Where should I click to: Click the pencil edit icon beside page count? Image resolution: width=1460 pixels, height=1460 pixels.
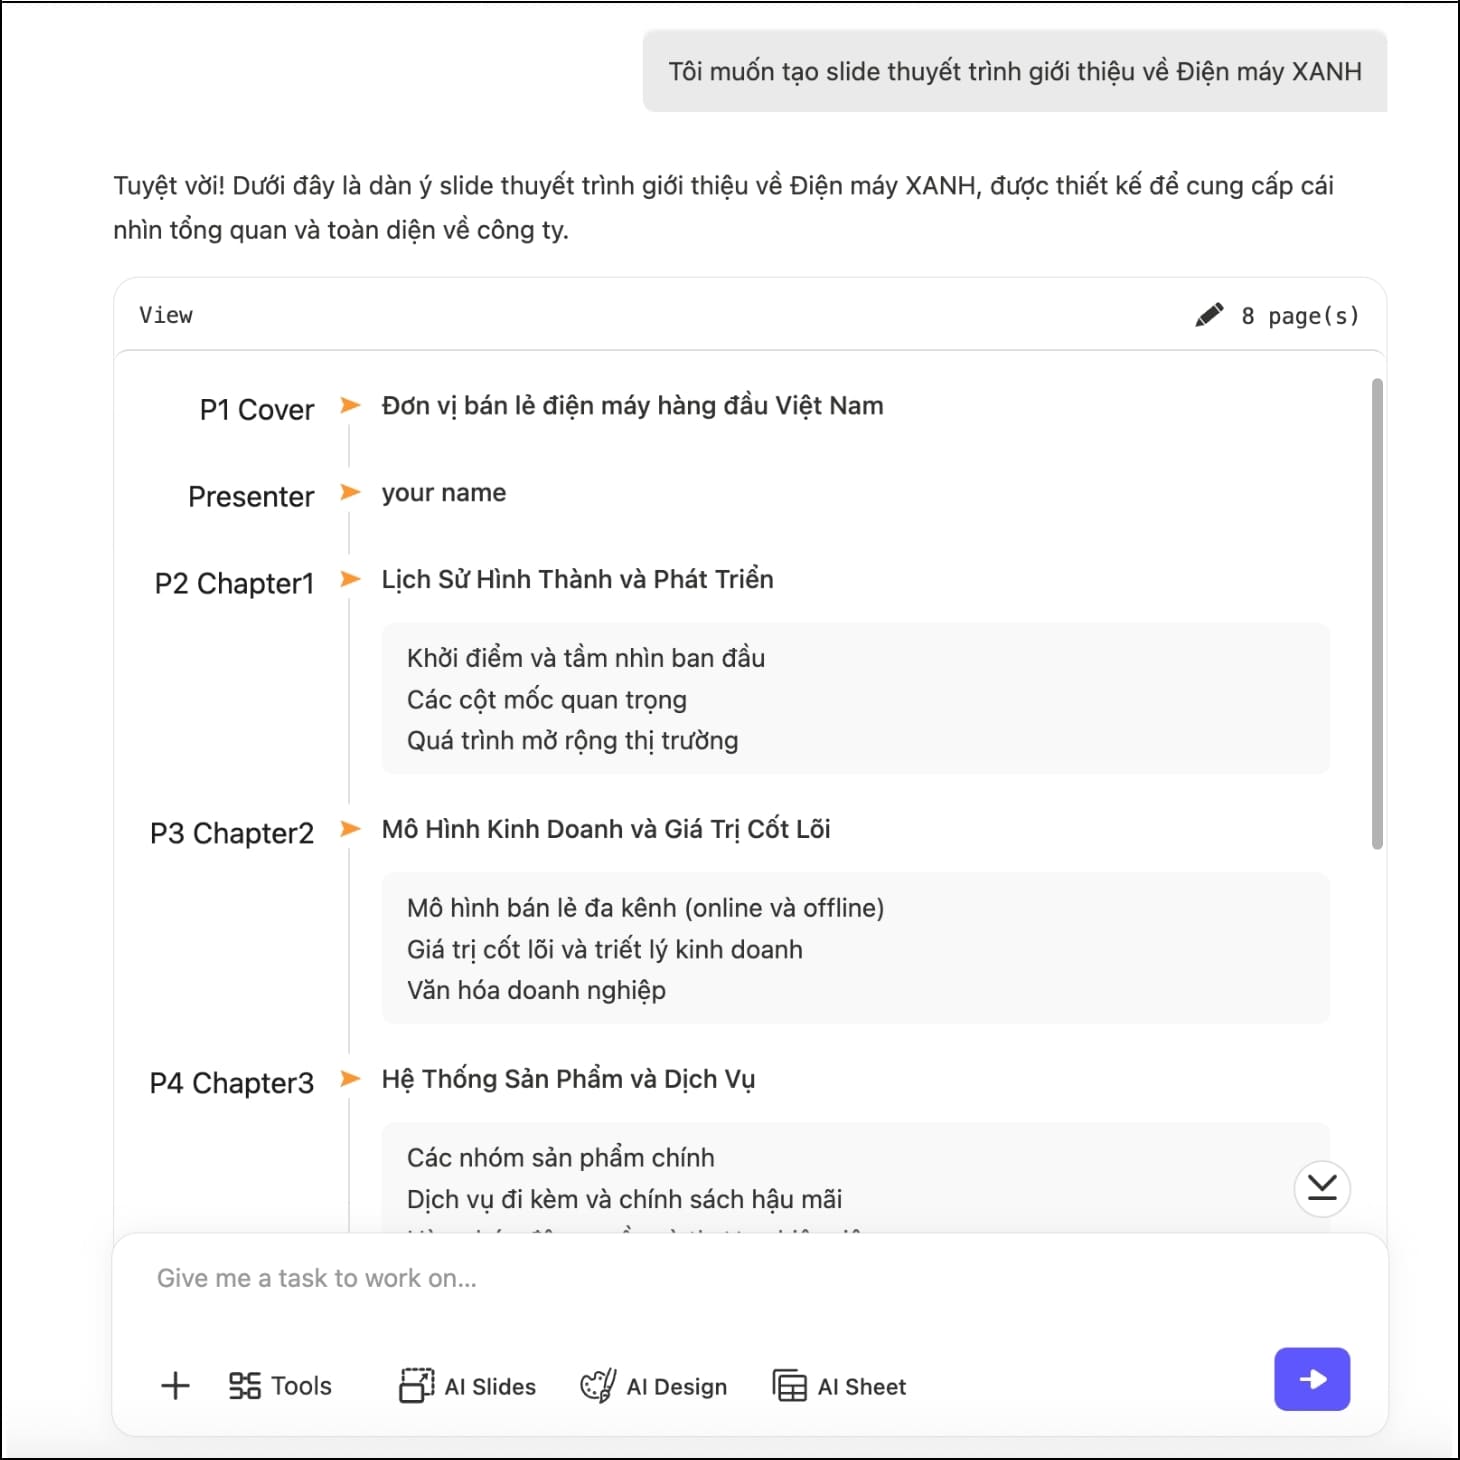[x=1209, y=315]
